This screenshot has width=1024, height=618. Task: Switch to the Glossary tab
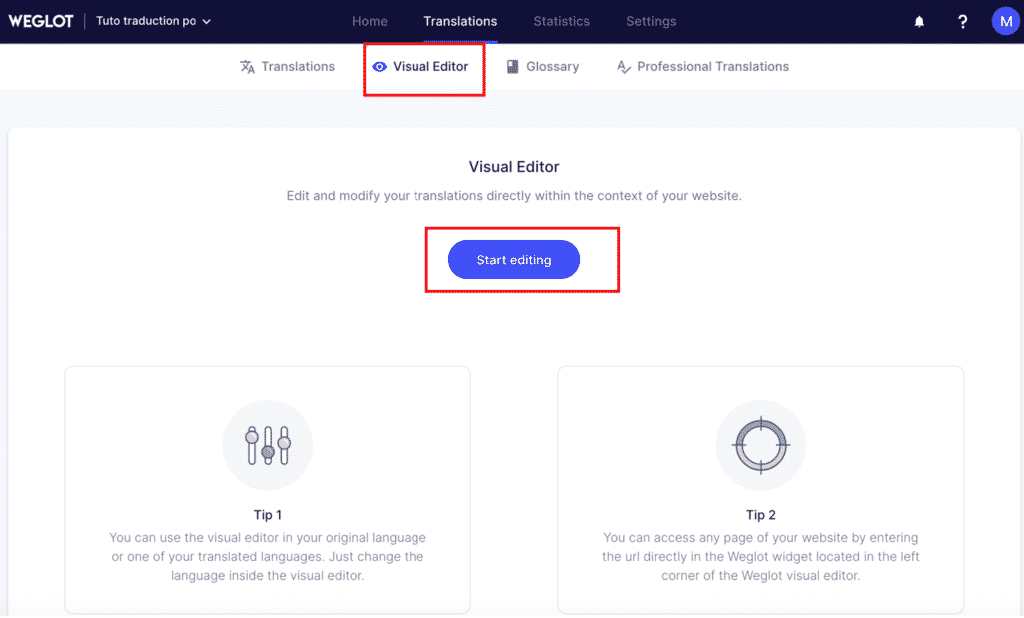click(552, 67)
